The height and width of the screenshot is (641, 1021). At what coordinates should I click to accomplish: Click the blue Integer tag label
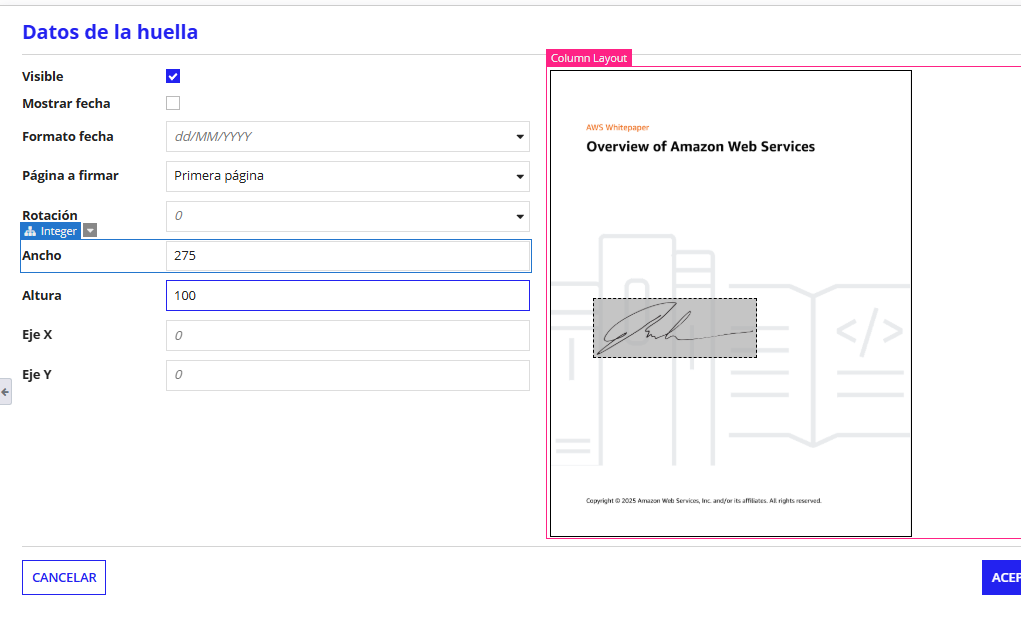58,231
